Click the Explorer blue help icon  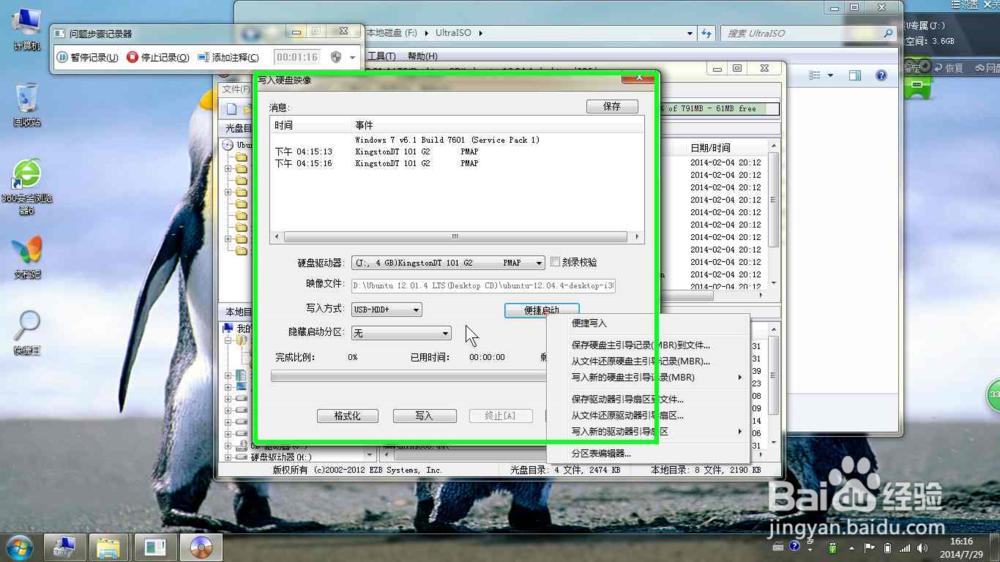[881, 75]
